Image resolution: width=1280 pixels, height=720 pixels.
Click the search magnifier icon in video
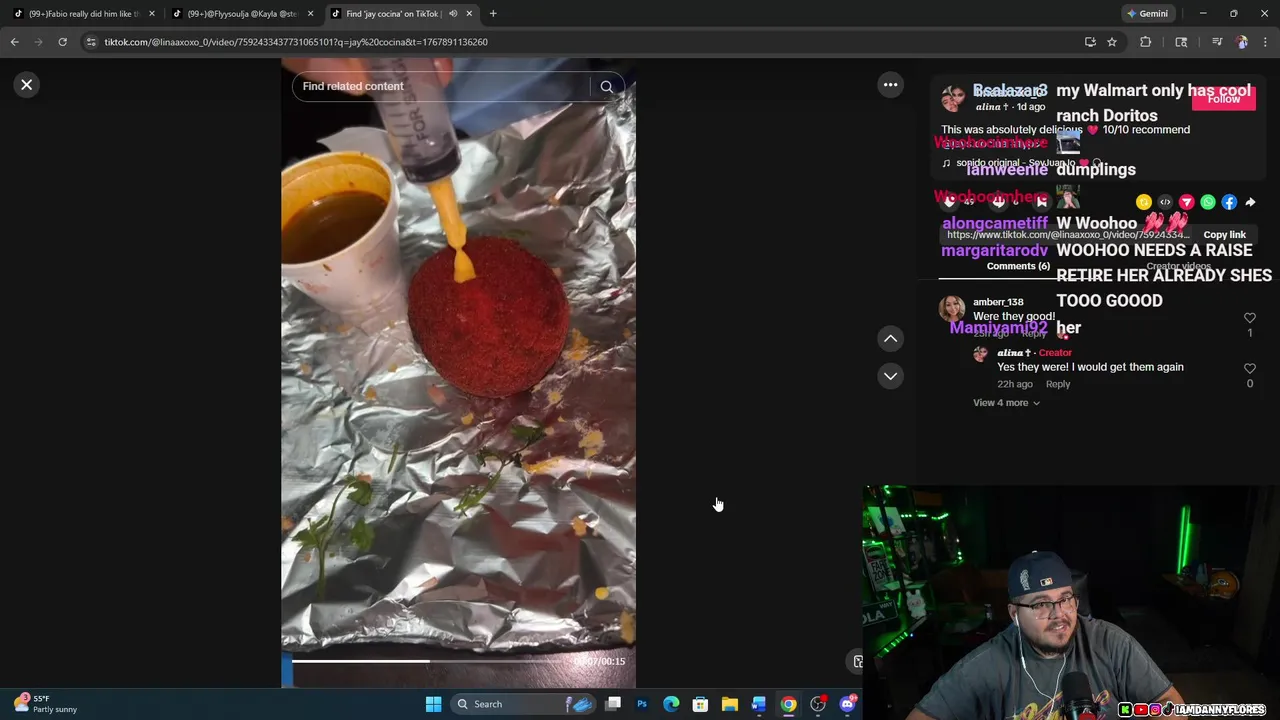click(606, 87)
